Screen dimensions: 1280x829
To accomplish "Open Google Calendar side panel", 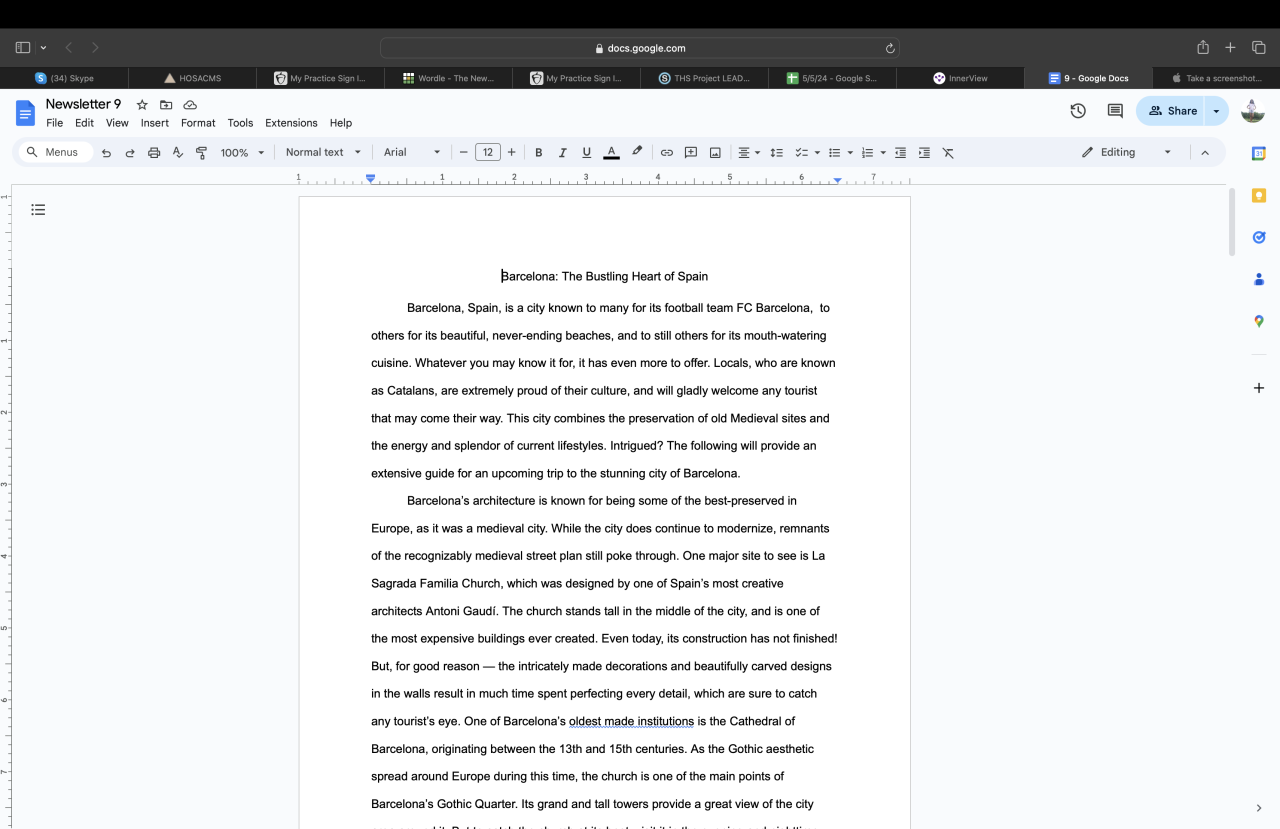I will tap(1259, 153).
